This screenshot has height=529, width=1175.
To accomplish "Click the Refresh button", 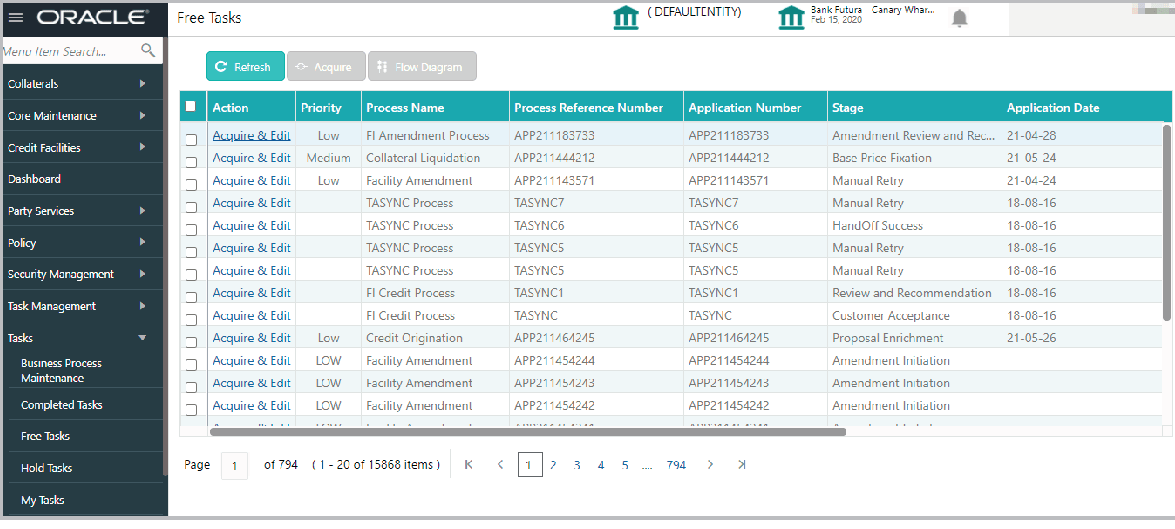I will coord(245,66).
